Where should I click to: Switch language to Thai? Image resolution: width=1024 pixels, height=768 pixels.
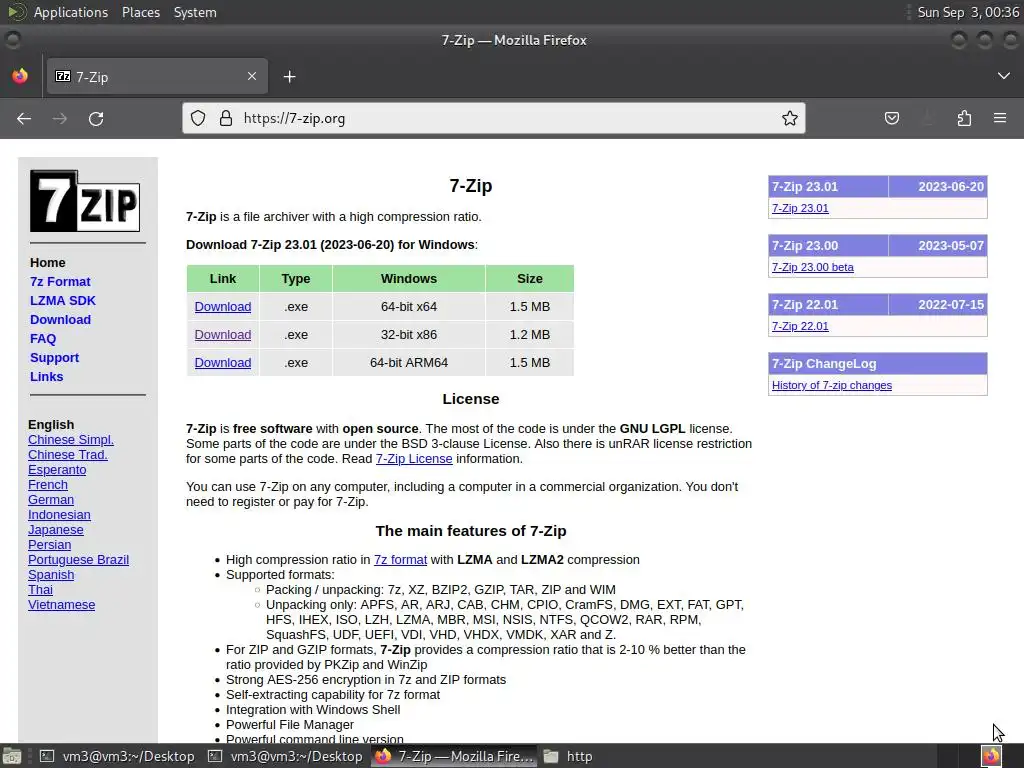[x=40, y=590]
